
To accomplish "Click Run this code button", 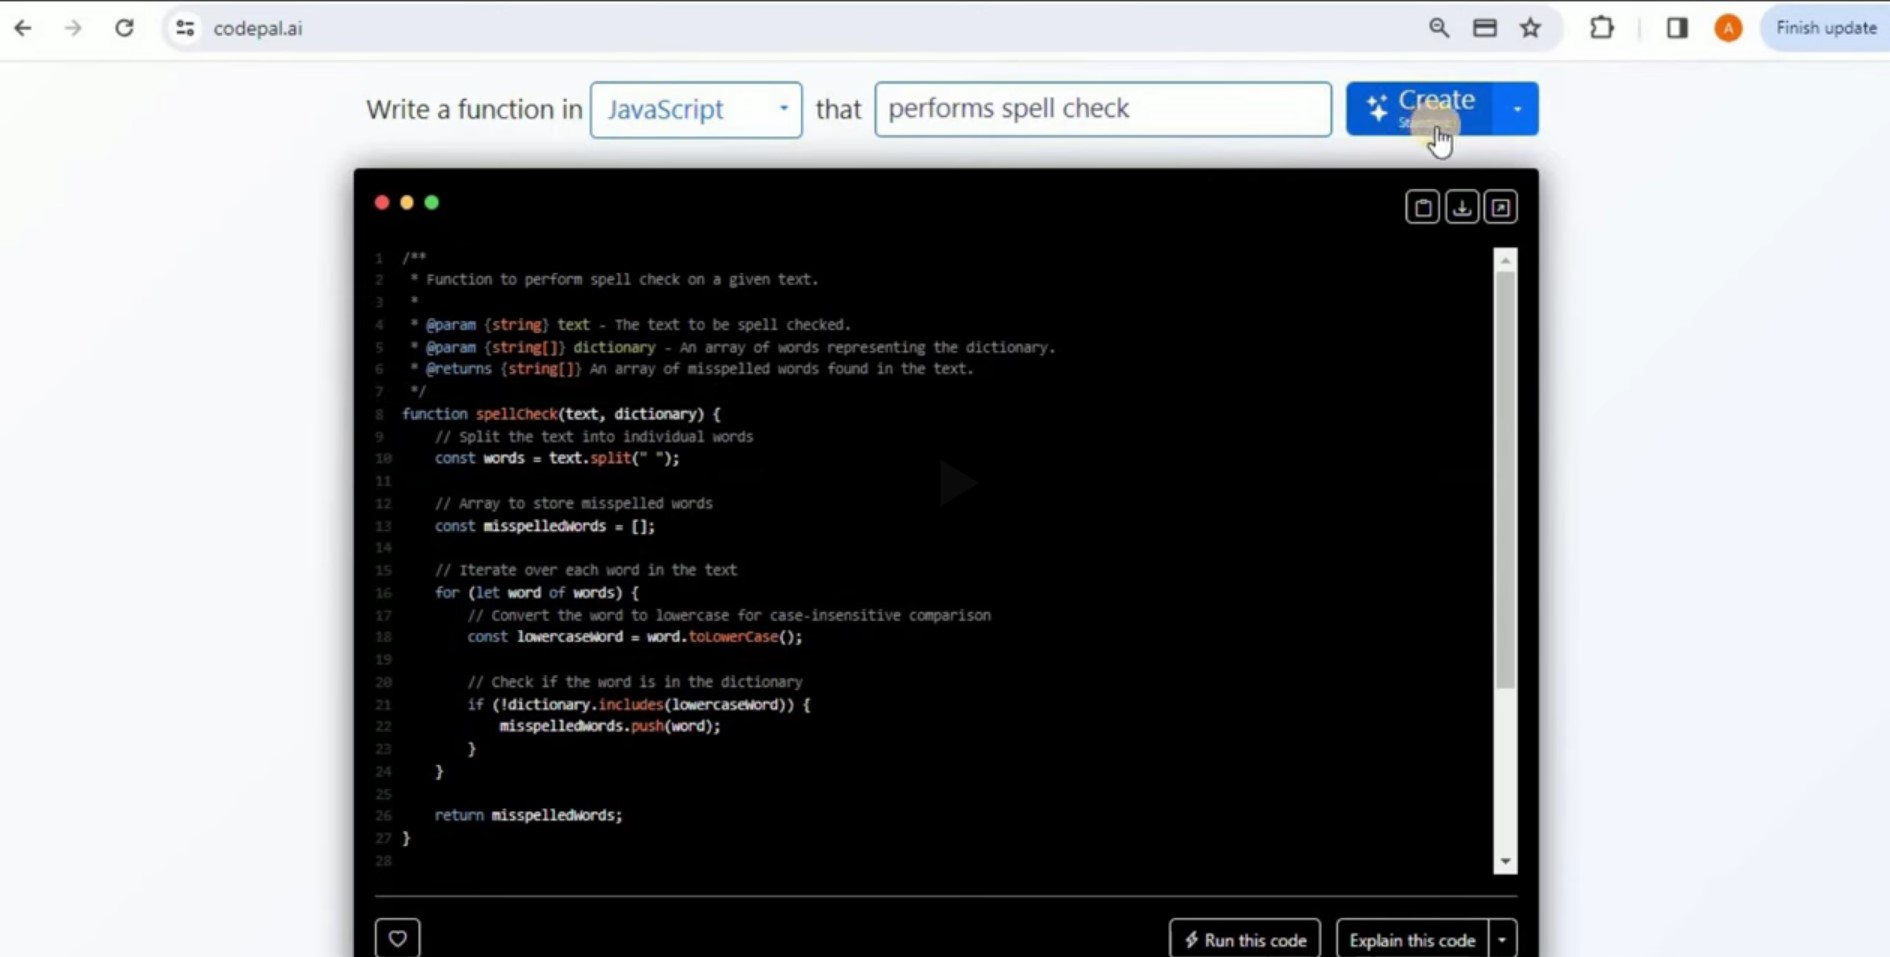I will [1245, 939].
